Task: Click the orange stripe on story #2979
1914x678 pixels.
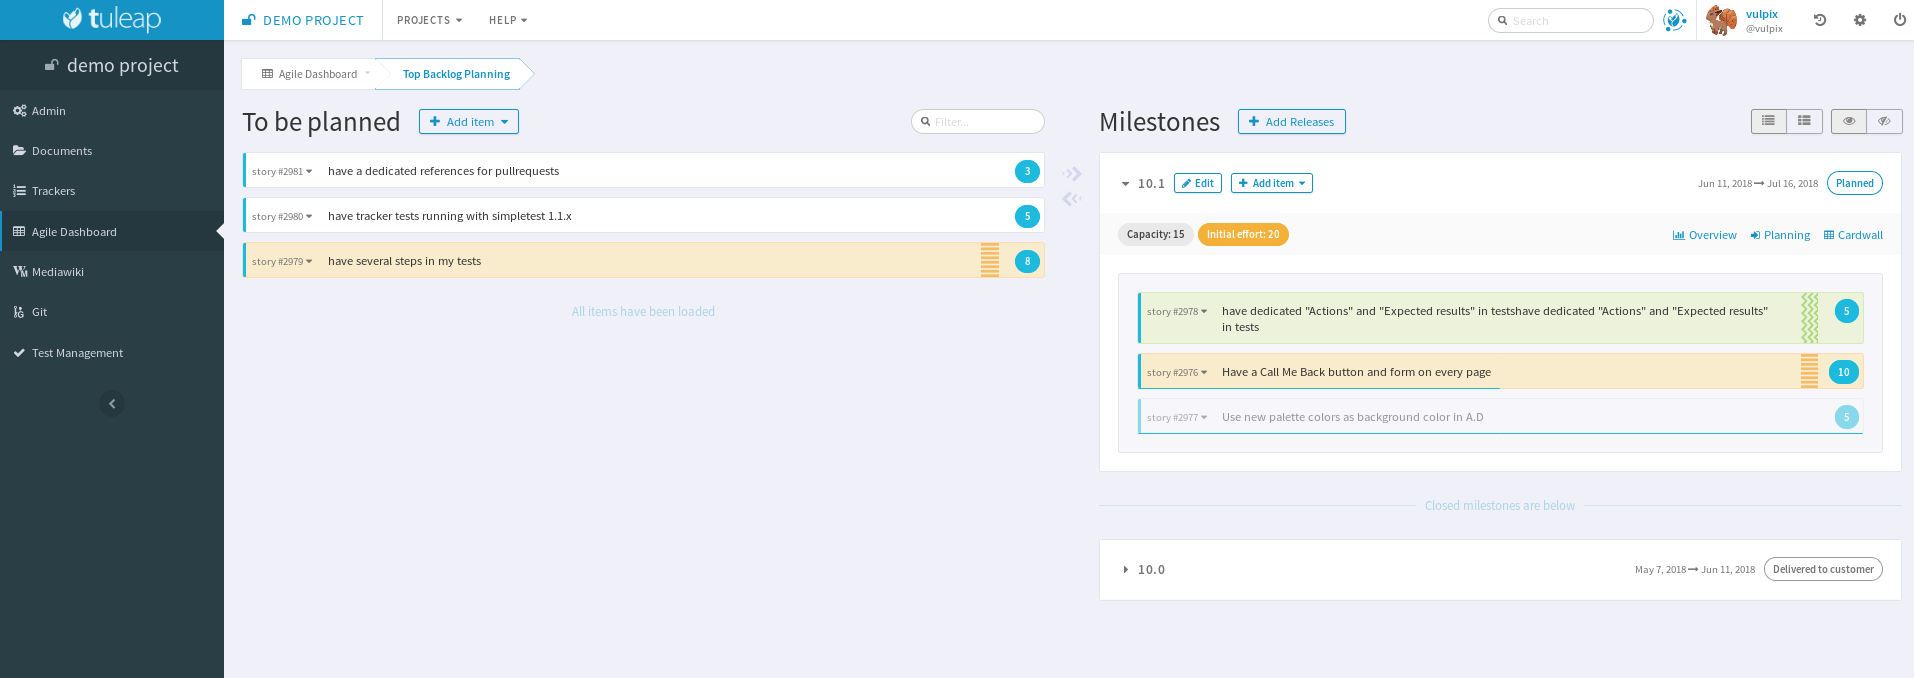Action: 990,260
